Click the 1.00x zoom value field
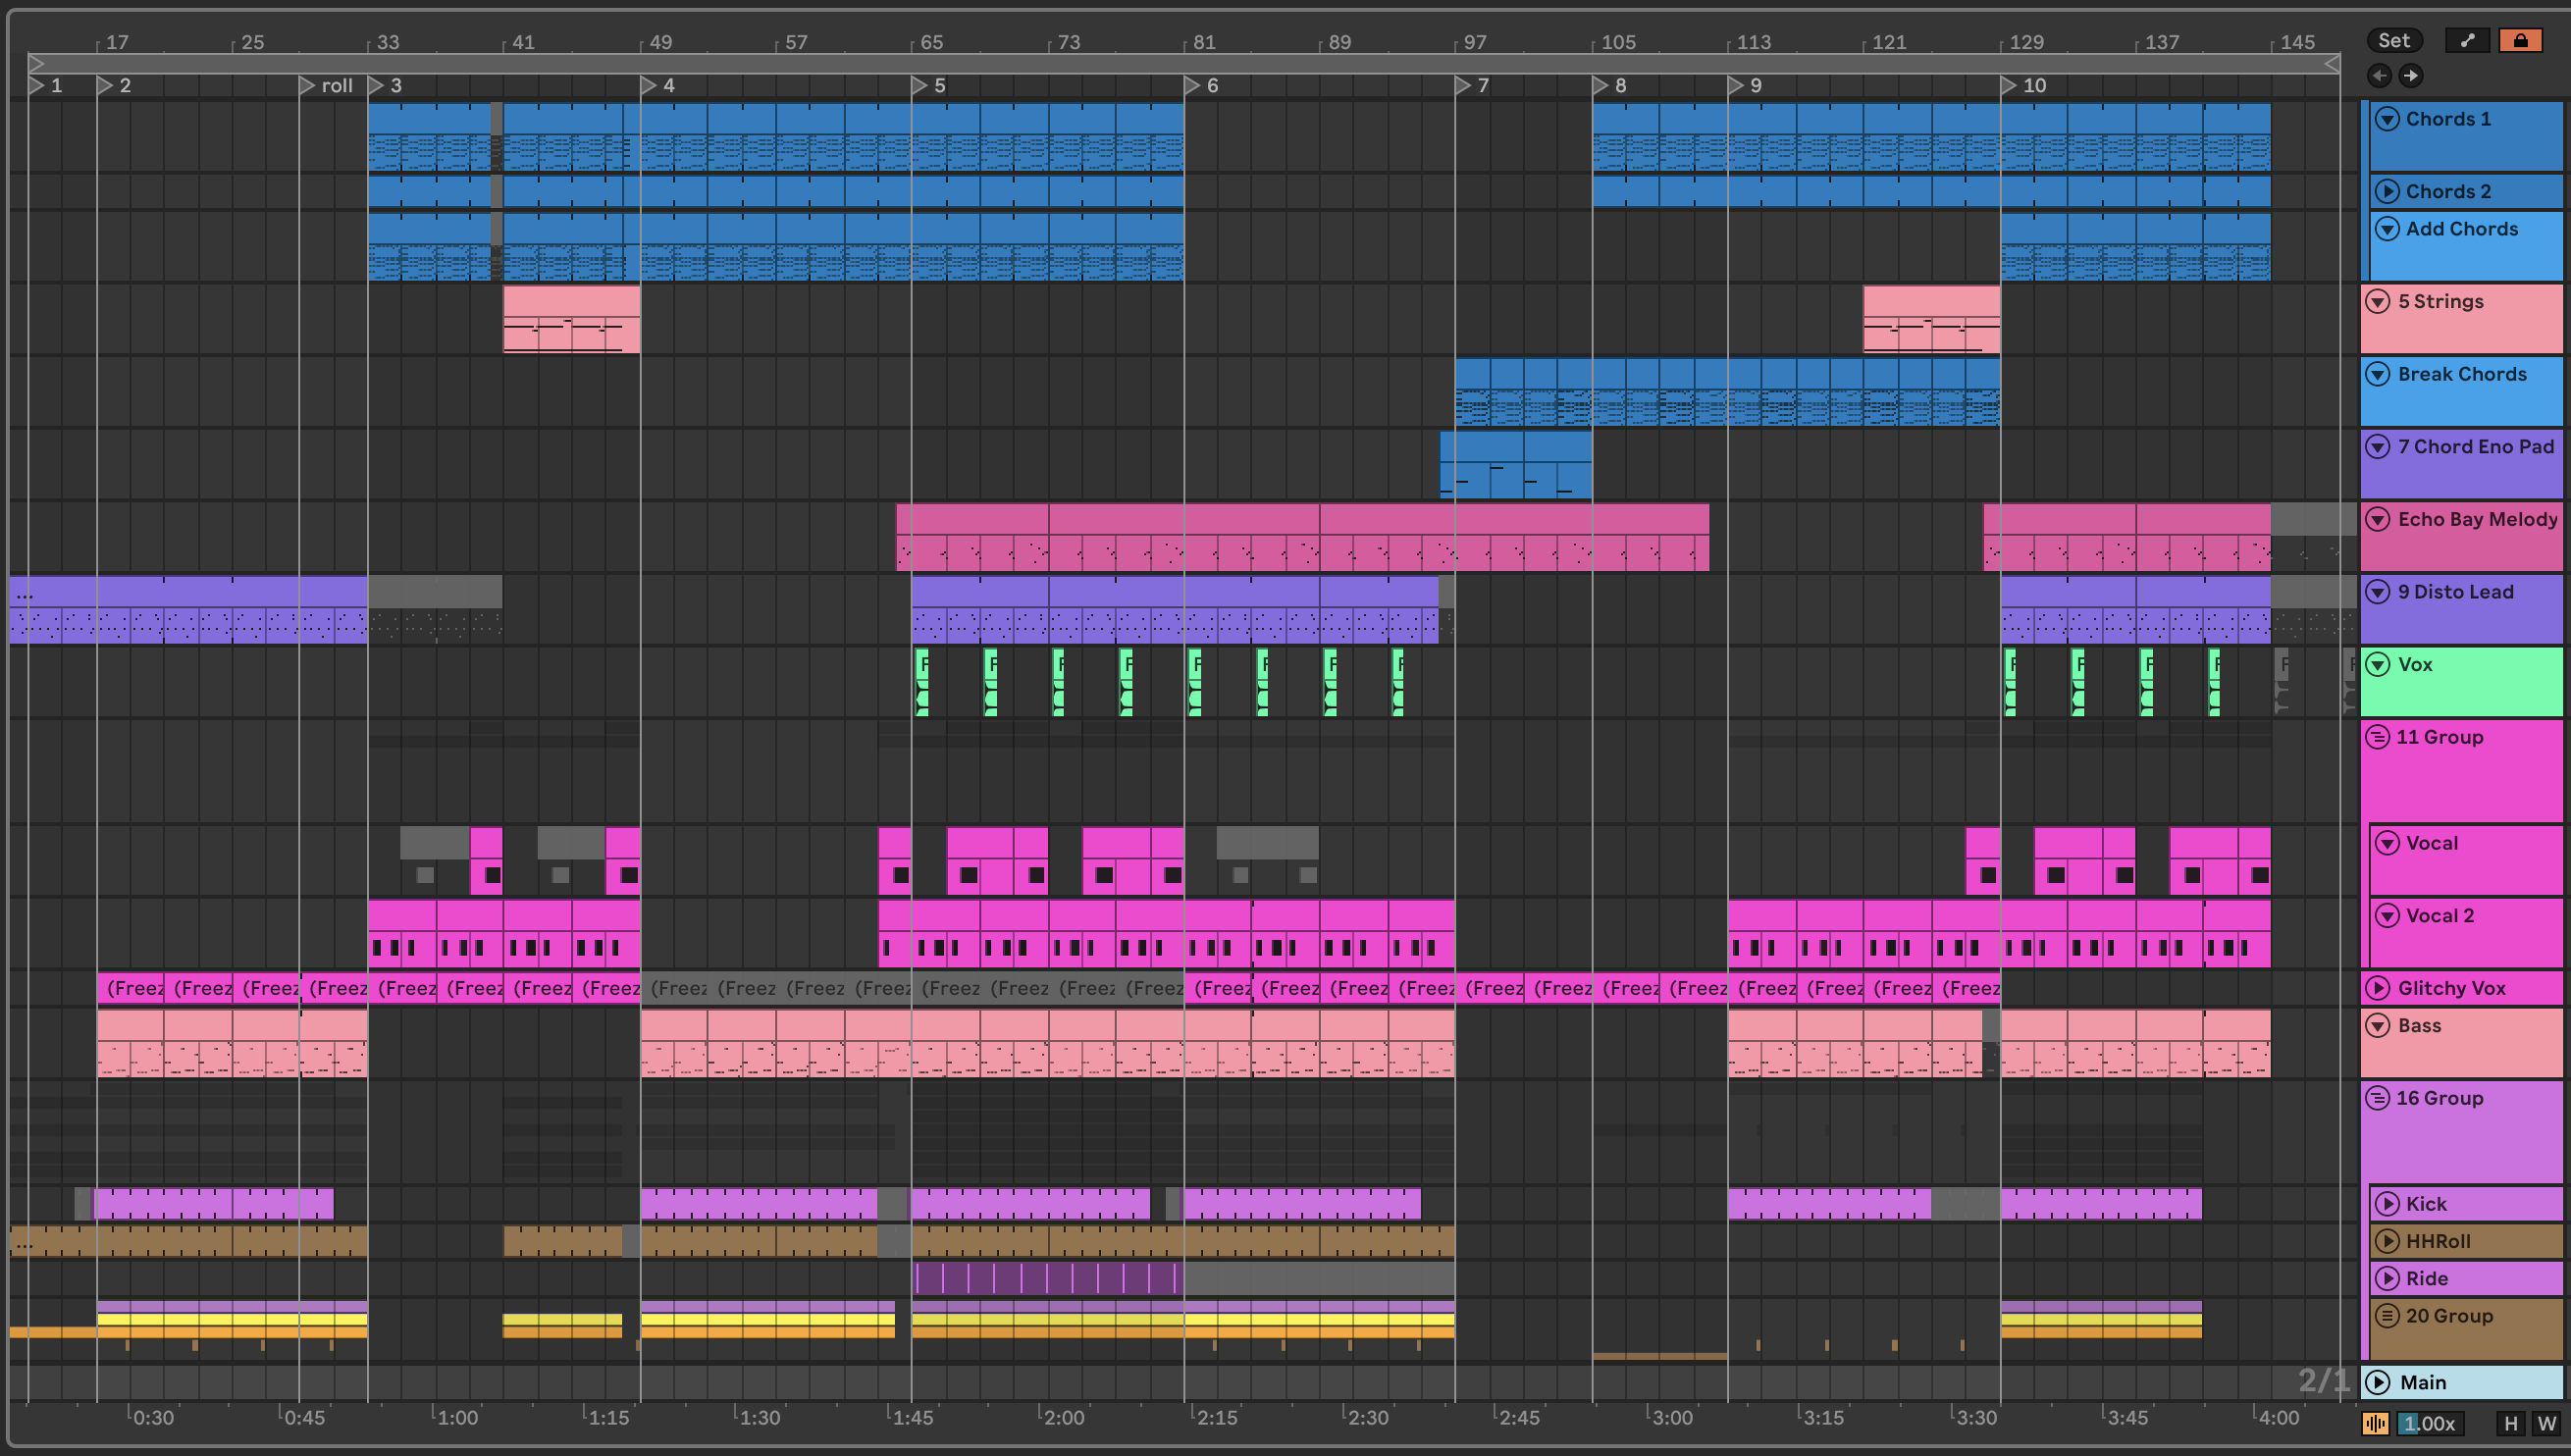2571x1456 pixels. (x=2431, y=1423)
